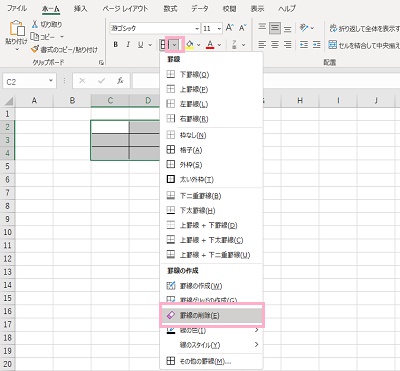Select 上罫線 (Top Border) in menu
The height and width of the screenshot is (371, 400).
click(x=211, y=89)
